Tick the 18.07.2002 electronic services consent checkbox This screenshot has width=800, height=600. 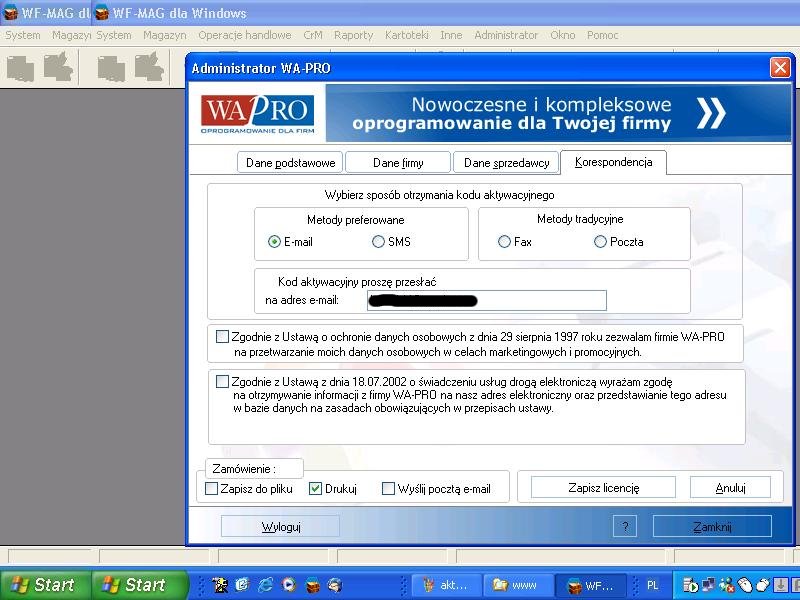tap(222, 382)
